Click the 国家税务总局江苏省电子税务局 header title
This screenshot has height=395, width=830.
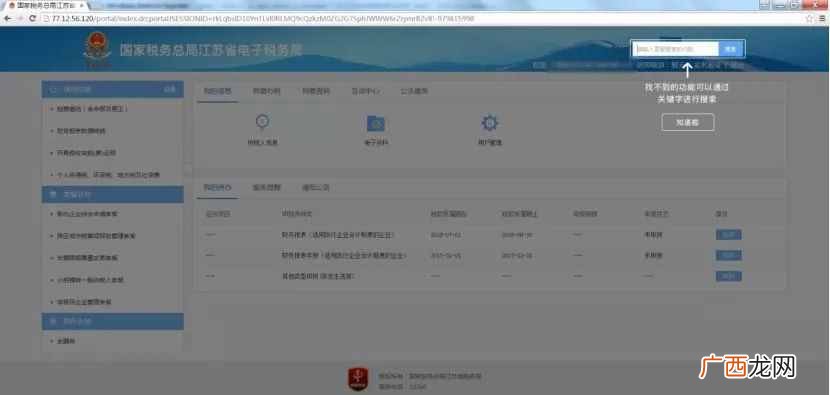tap(211, 50)
